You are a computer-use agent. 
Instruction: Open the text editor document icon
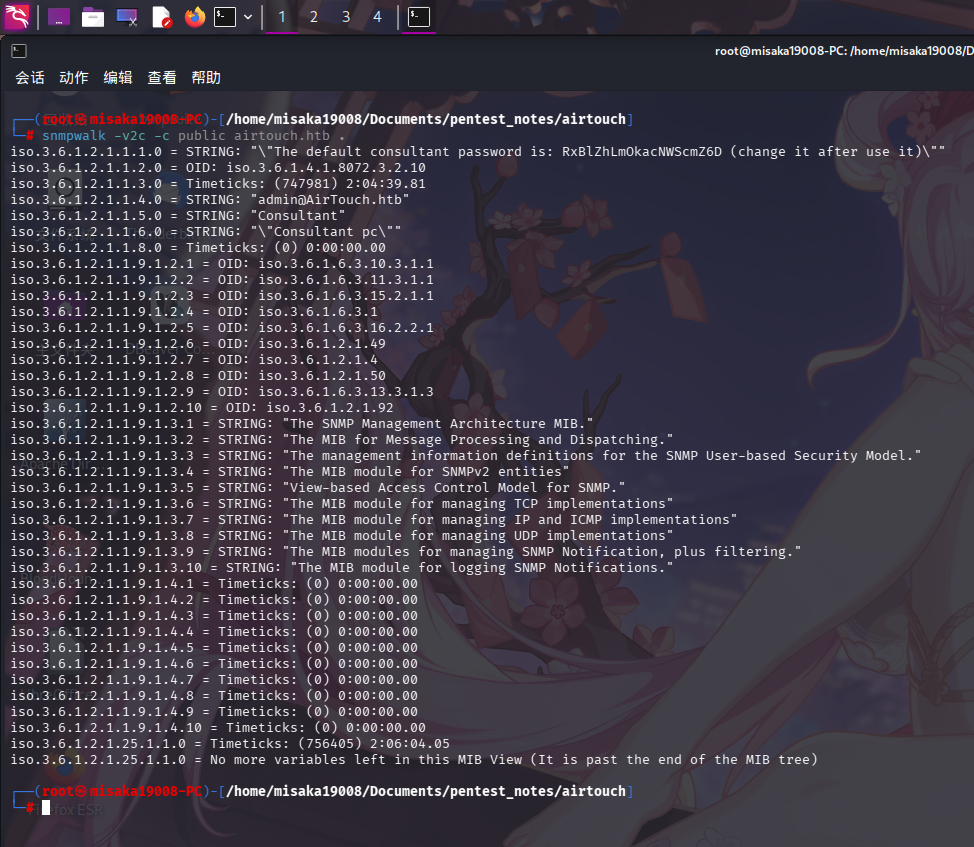pyautogui.click(x=162, y=17)
